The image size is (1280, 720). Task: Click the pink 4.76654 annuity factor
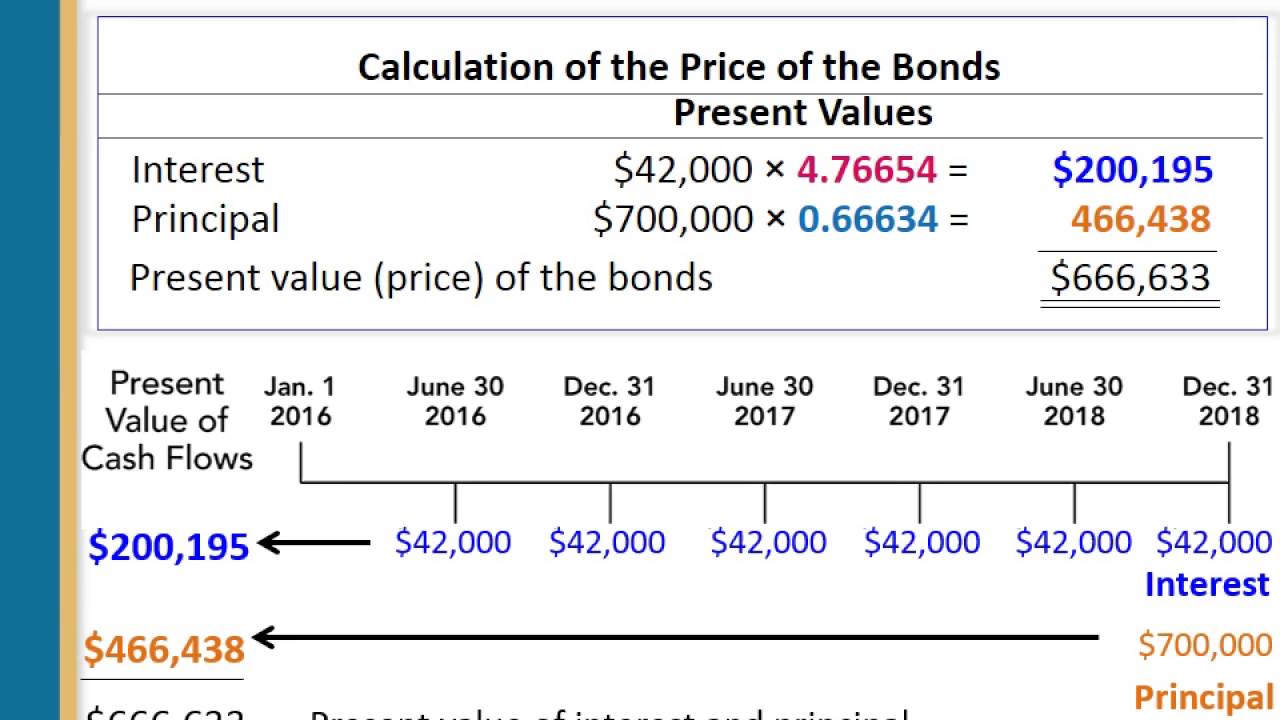pos(866,170)
